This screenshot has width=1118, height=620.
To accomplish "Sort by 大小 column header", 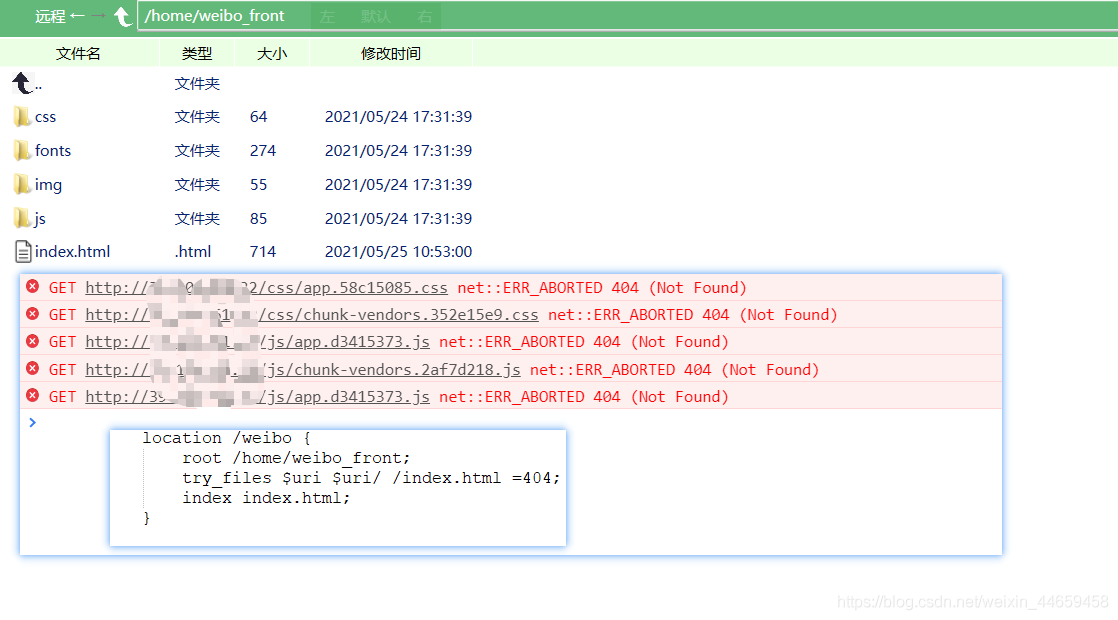I will 272,53.
